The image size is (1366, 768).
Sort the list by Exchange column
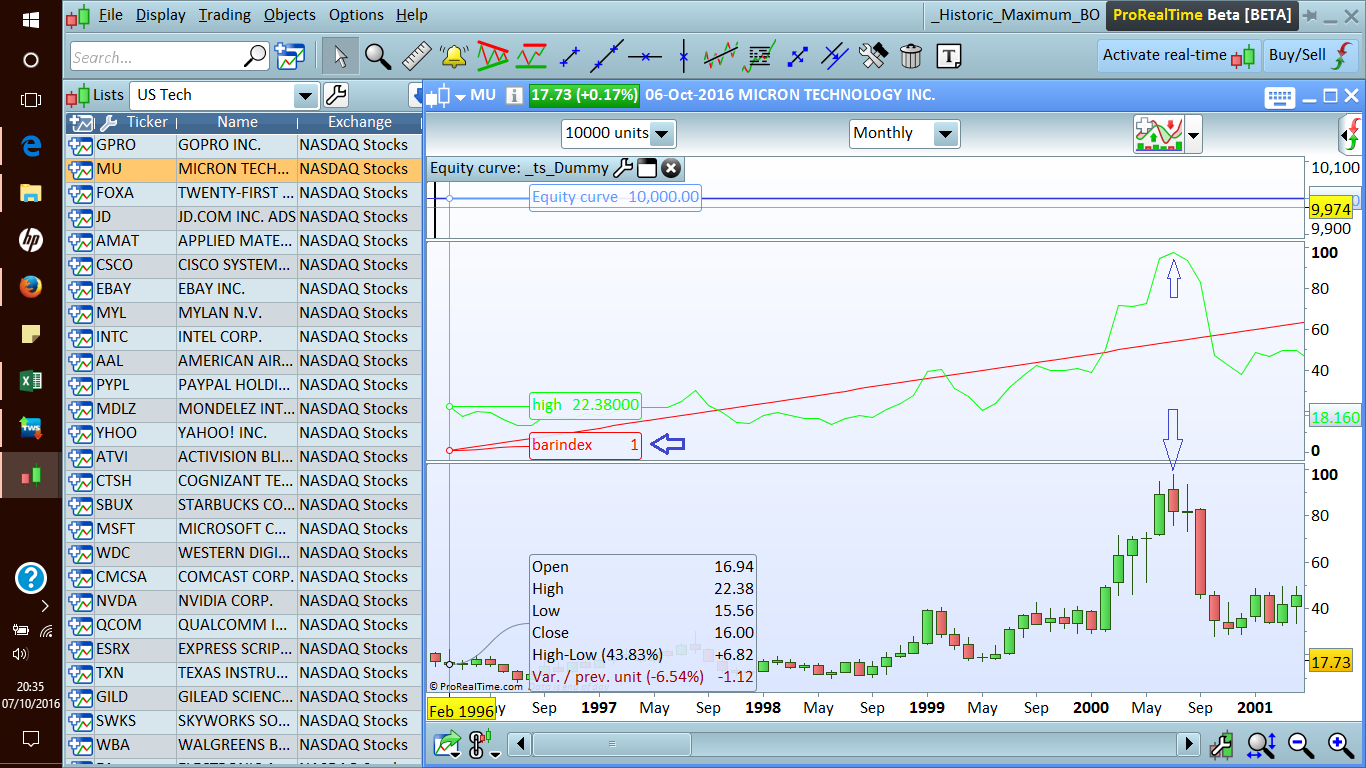click(360, 122)
